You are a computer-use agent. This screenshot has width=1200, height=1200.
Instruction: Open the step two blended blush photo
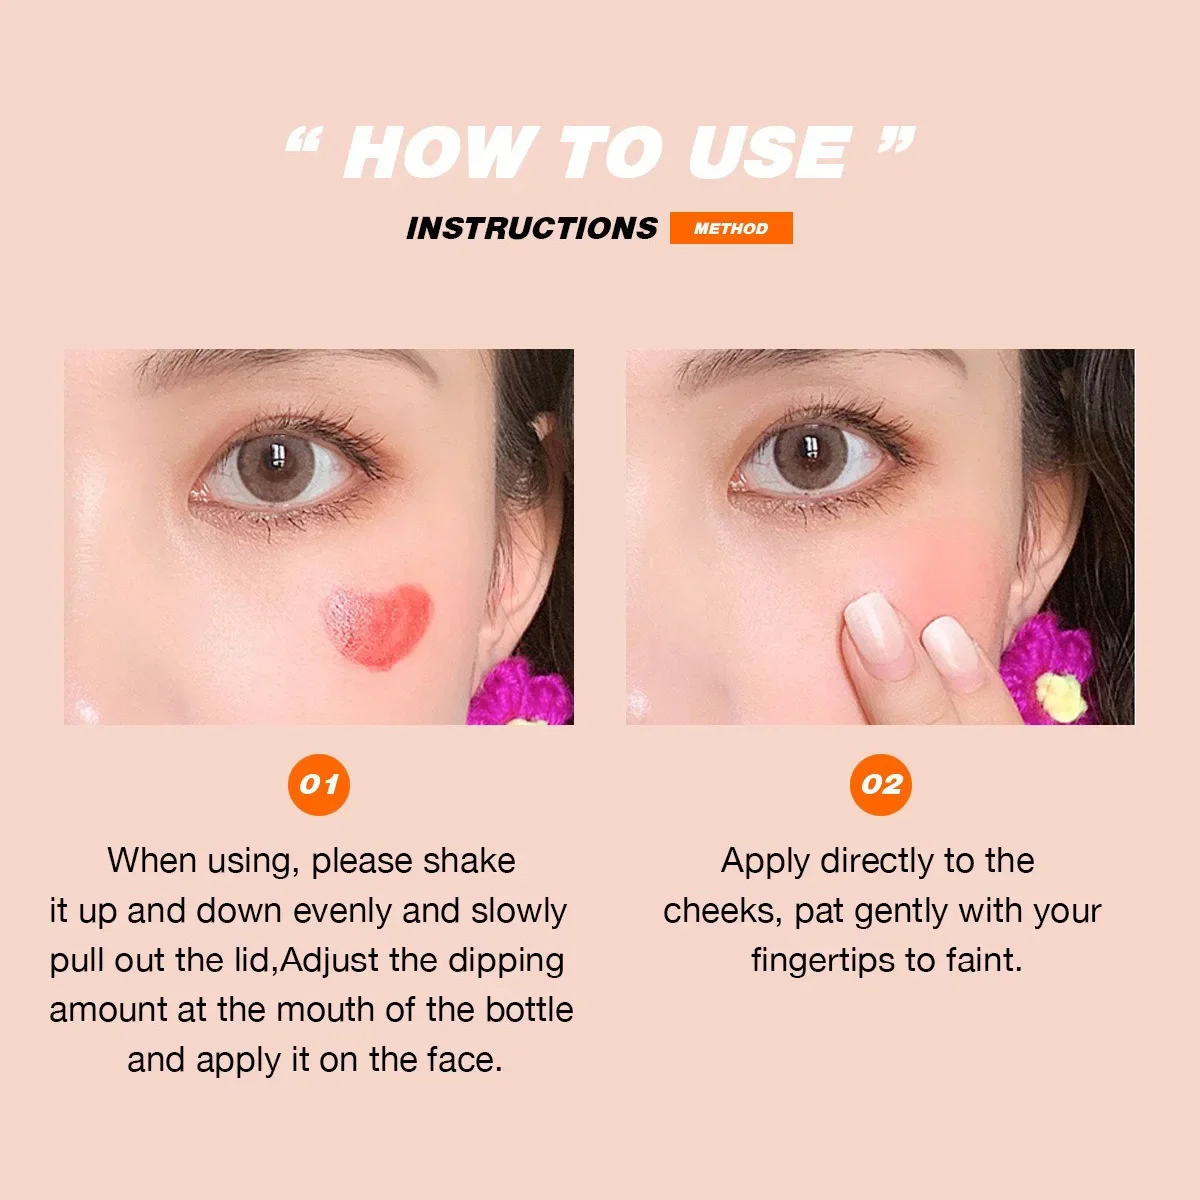click(880, 537)
